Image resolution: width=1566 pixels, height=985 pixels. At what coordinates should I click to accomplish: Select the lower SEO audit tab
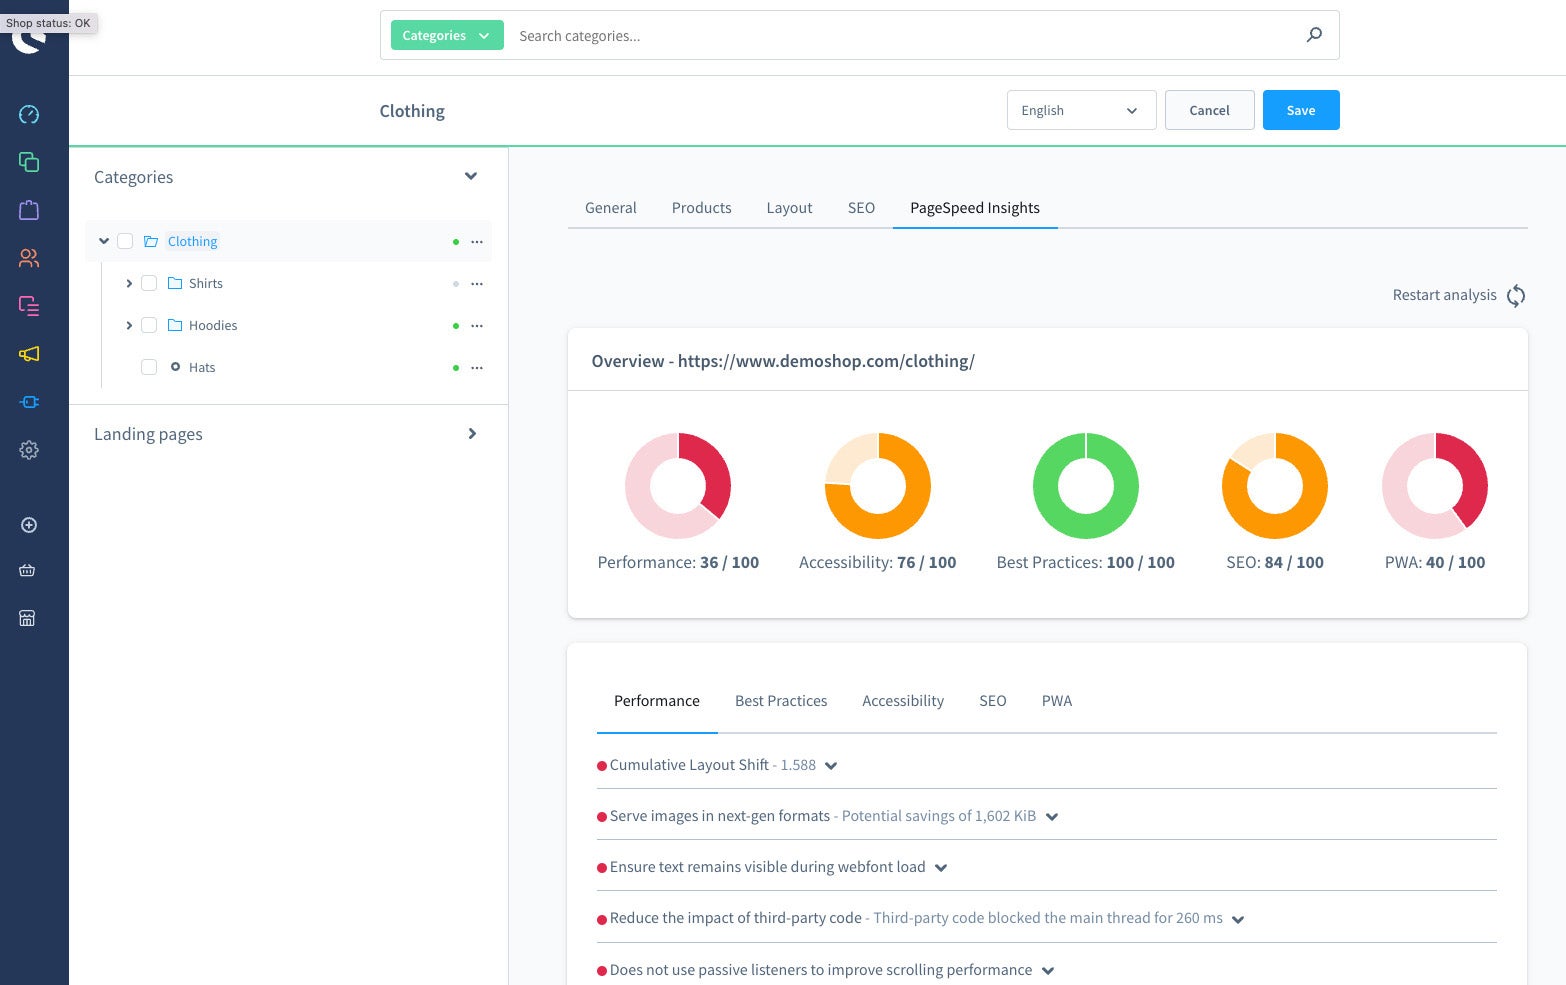point(993,701)
